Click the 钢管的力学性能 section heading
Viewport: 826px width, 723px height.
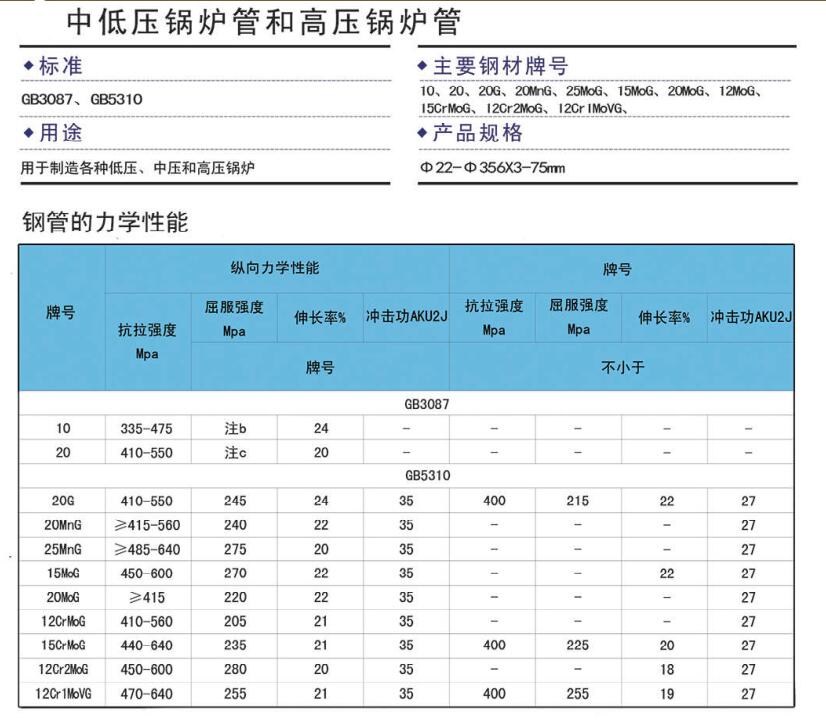(105, 222)
